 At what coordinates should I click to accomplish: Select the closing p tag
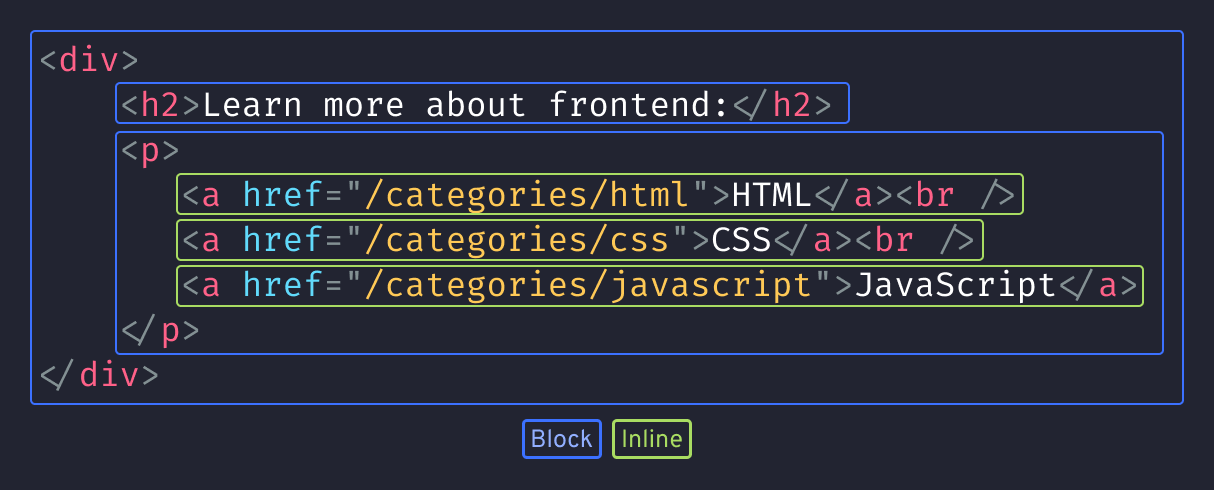coord(160,331)
